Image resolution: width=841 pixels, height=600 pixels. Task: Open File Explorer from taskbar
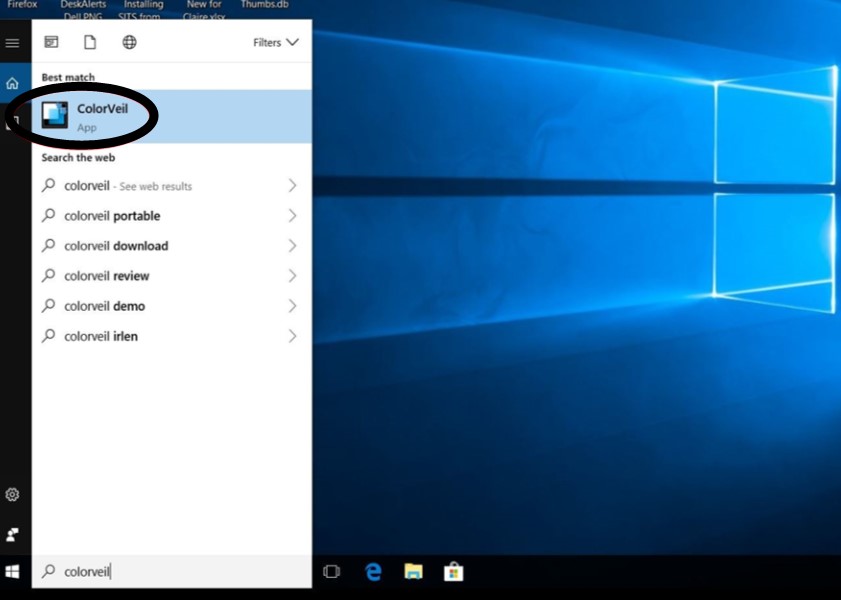[414, 572]
